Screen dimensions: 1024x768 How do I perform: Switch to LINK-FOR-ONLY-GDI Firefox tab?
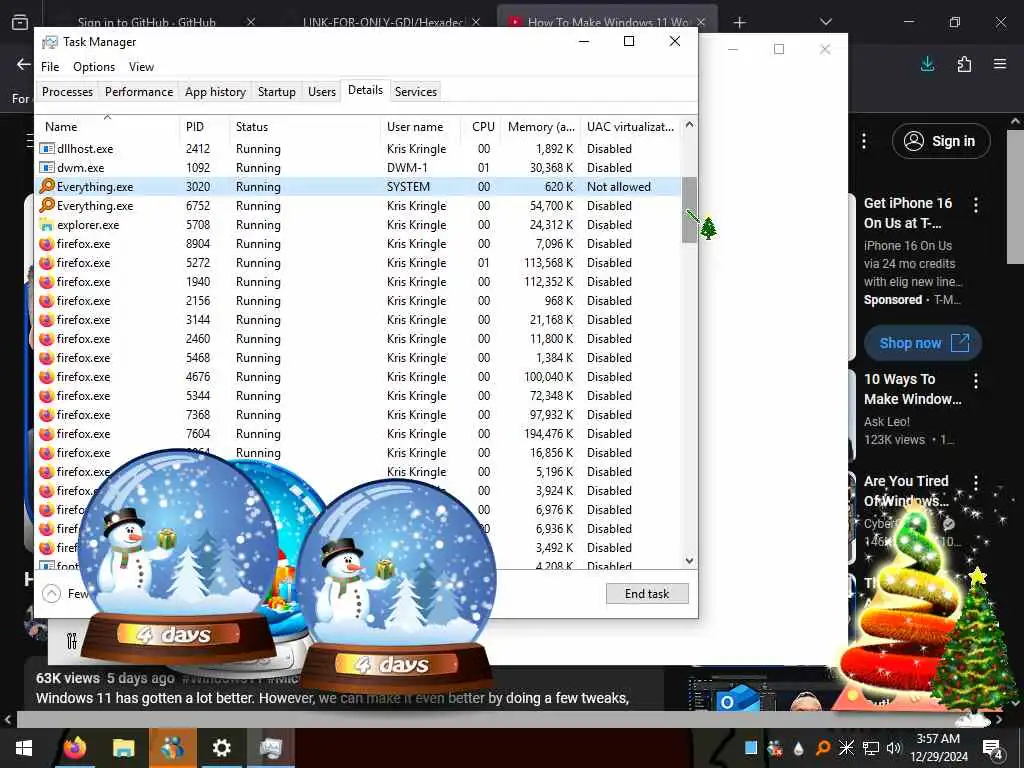pos(382,22)
